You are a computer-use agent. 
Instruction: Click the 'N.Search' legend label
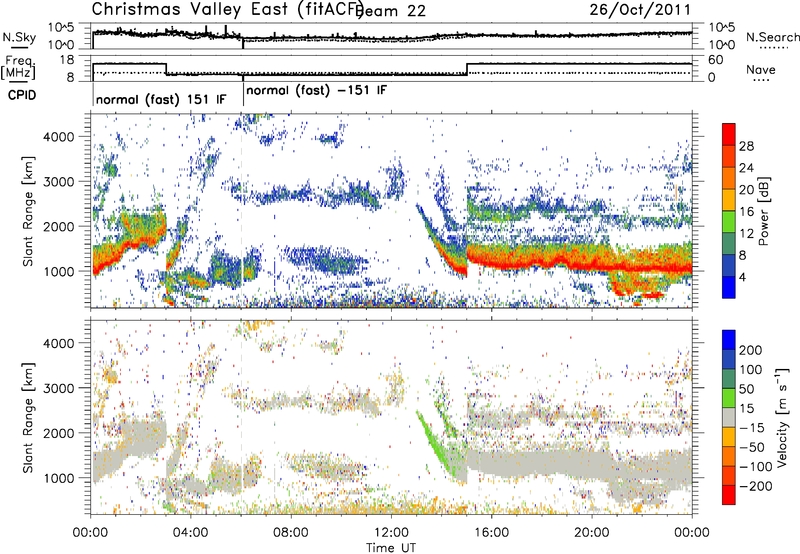(x=772, y=37)
